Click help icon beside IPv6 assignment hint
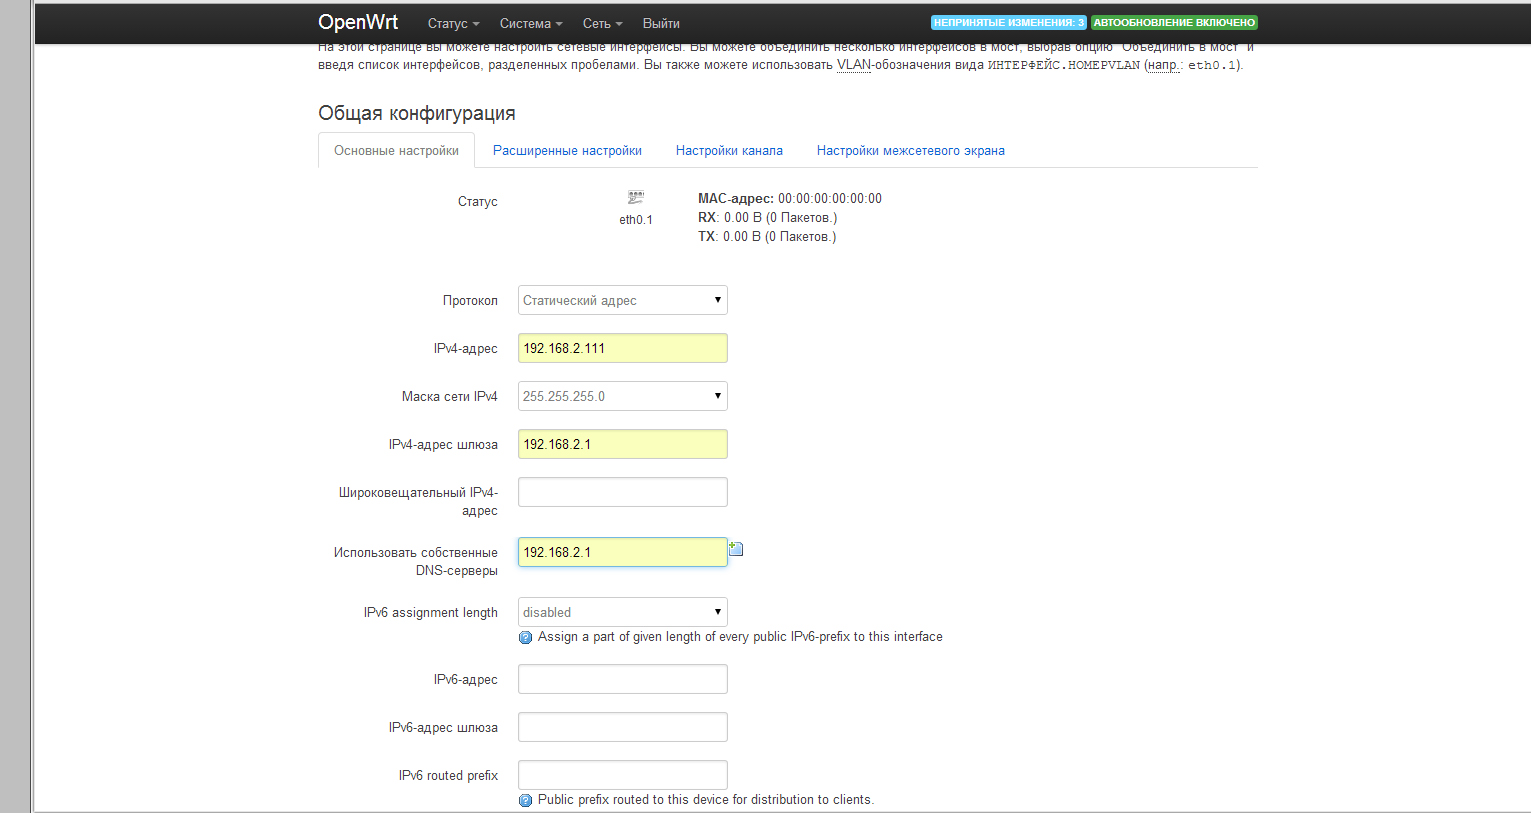Viewport: 1531px width, 813px height. (x=525, y=637)
